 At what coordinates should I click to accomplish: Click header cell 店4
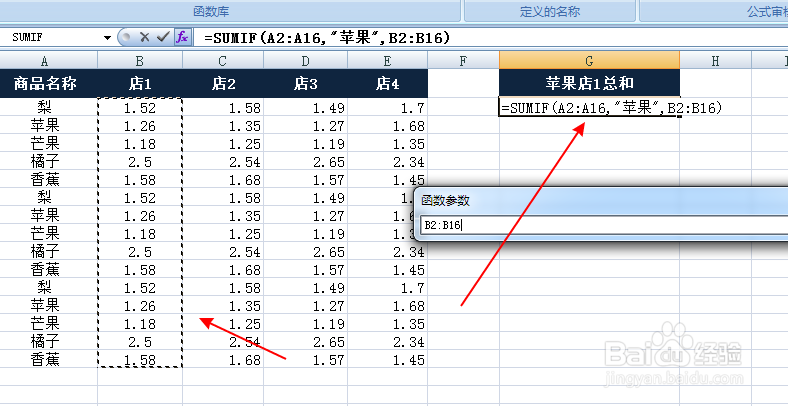(x=387, y=83)
